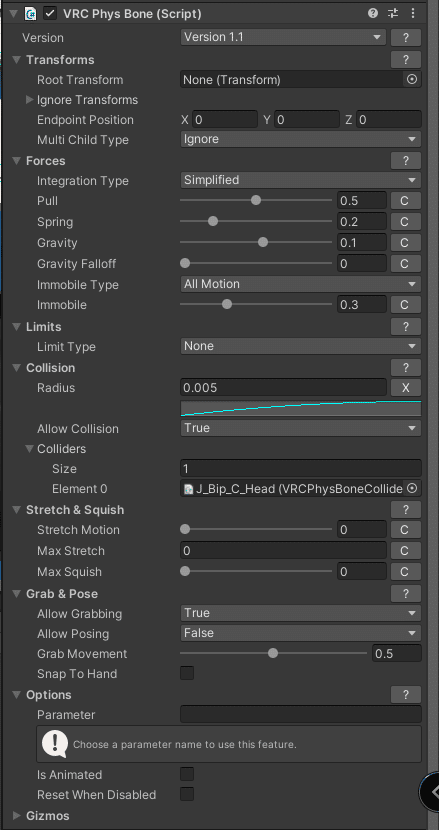Expand the Ignore Transforms list

[x=30, y=100]
